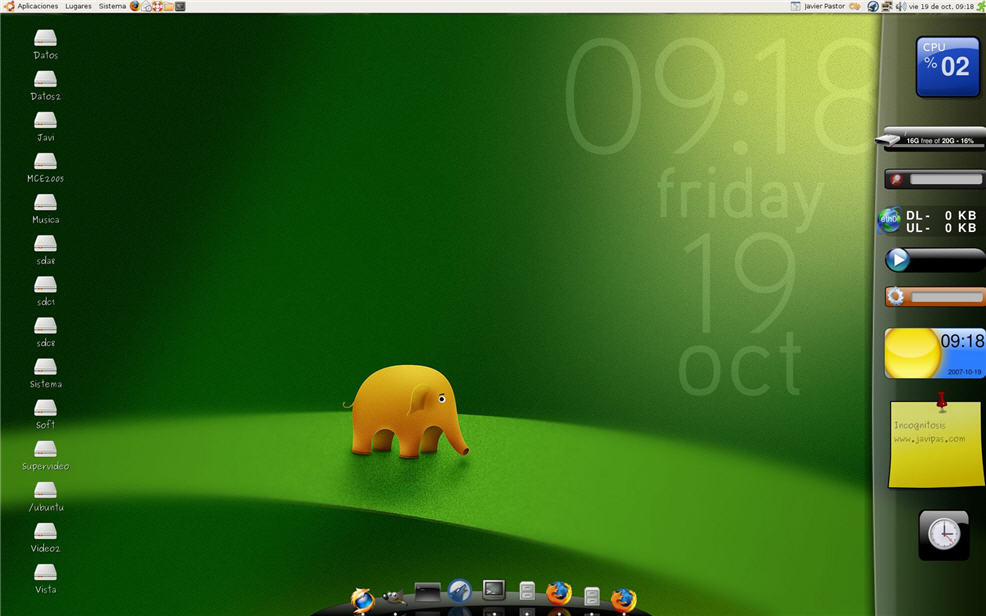Open the network monitor tray icon
986x616 pixels.
887,6
